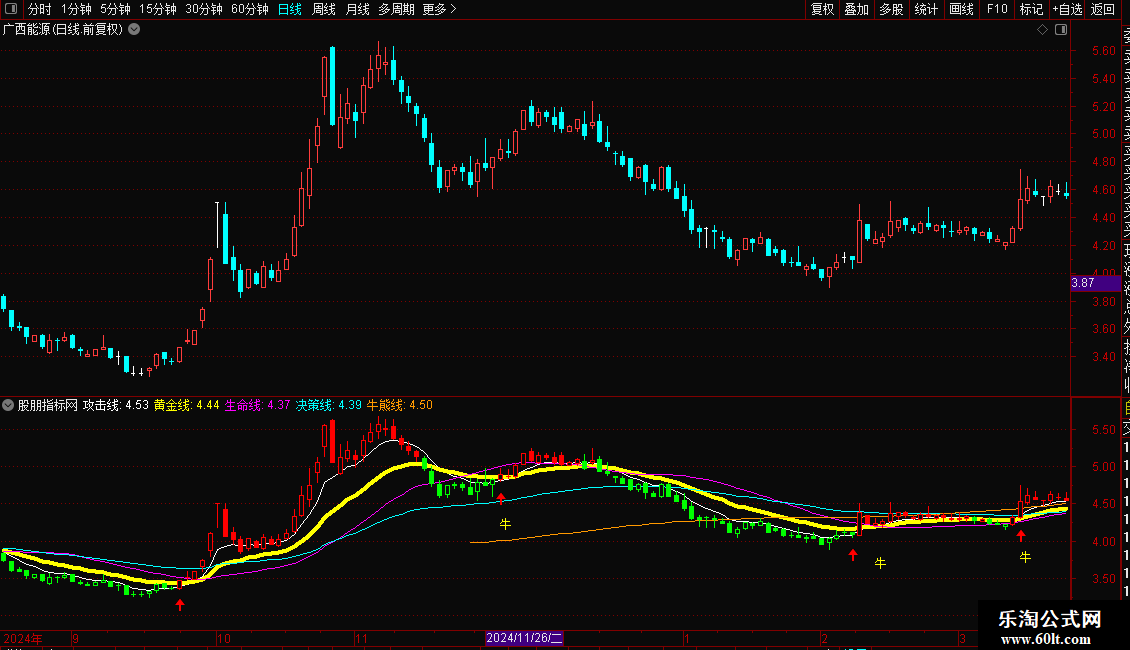Click the 5.60 price axis label

pos(1103,50)
